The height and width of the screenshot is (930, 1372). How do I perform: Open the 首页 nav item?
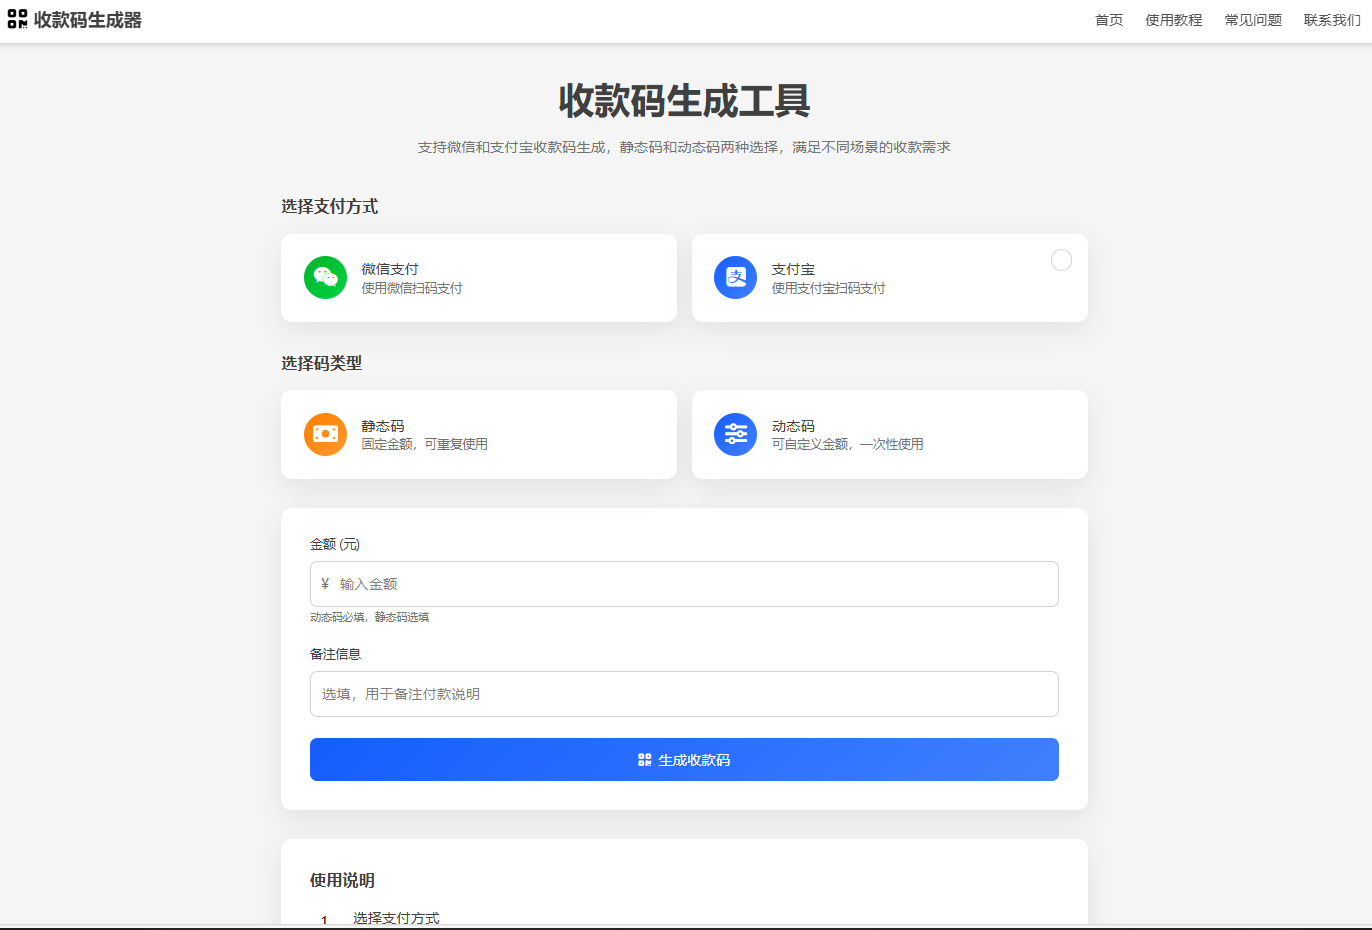[x=1109, y=20]
